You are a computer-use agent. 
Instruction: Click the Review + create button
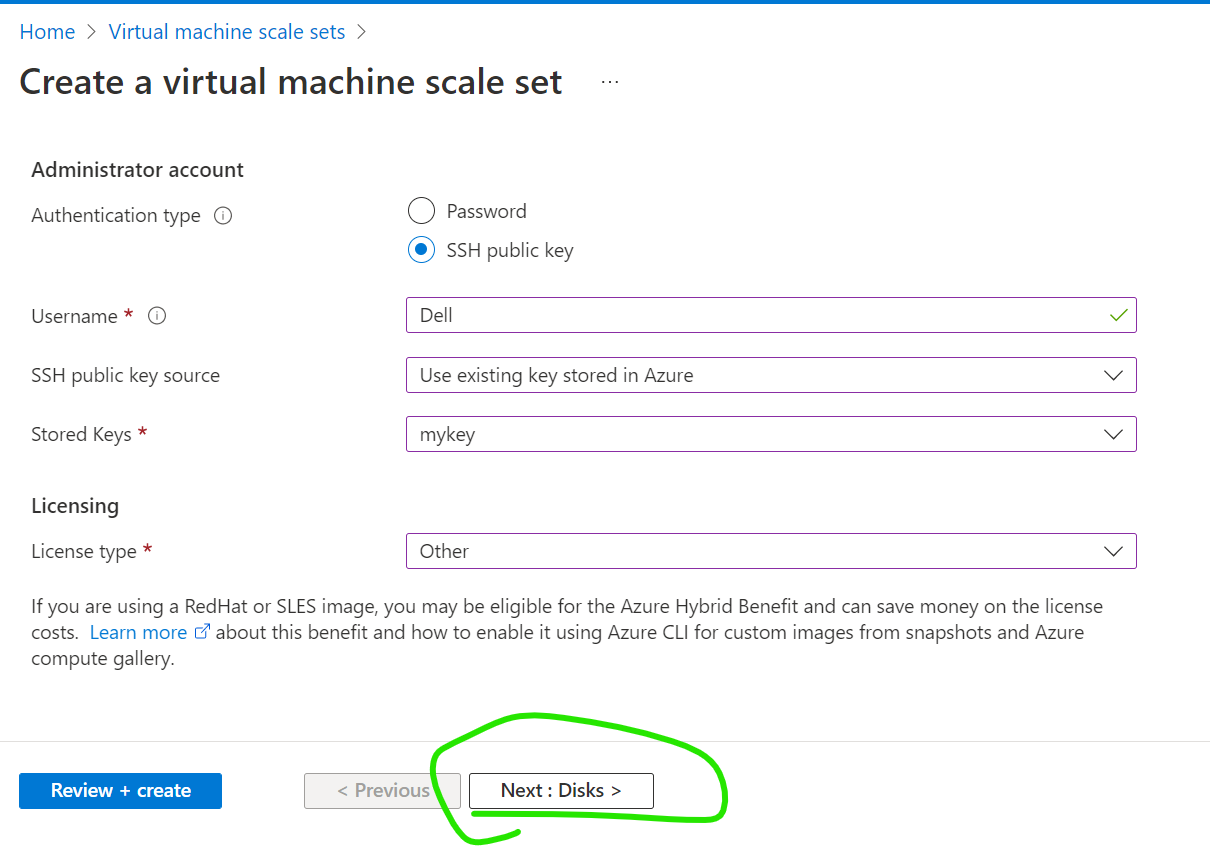point(120,790)
